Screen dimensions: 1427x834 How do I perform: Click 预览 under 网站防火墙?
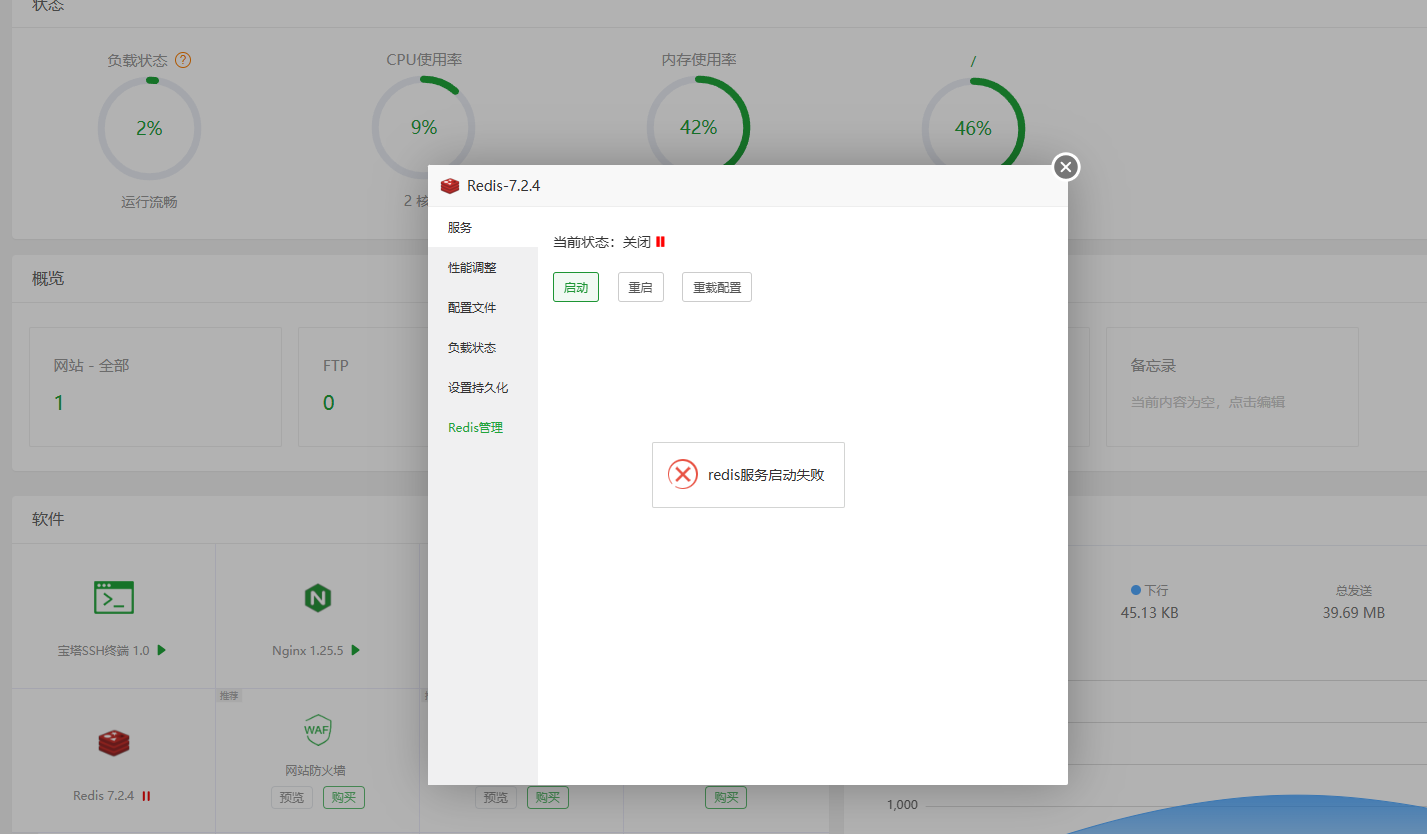[x=292, y=798]
